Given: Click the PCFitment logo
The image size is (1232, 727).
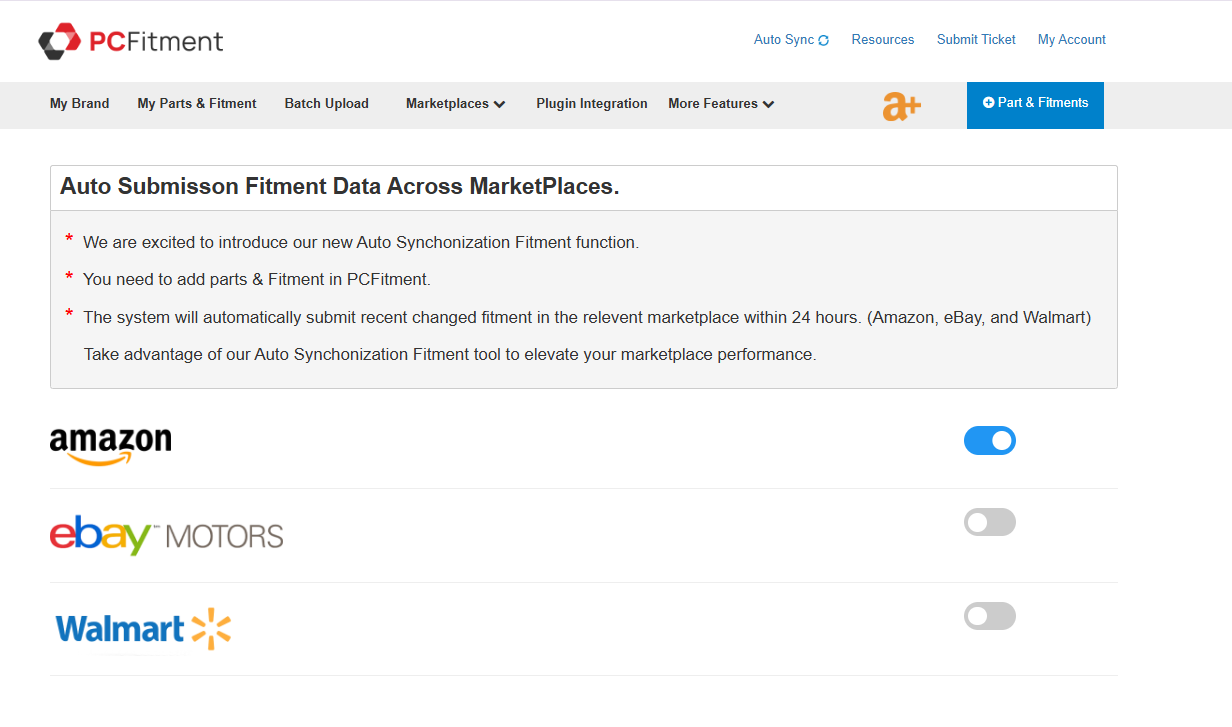Looking at the screenshot, I should [131, 41].
